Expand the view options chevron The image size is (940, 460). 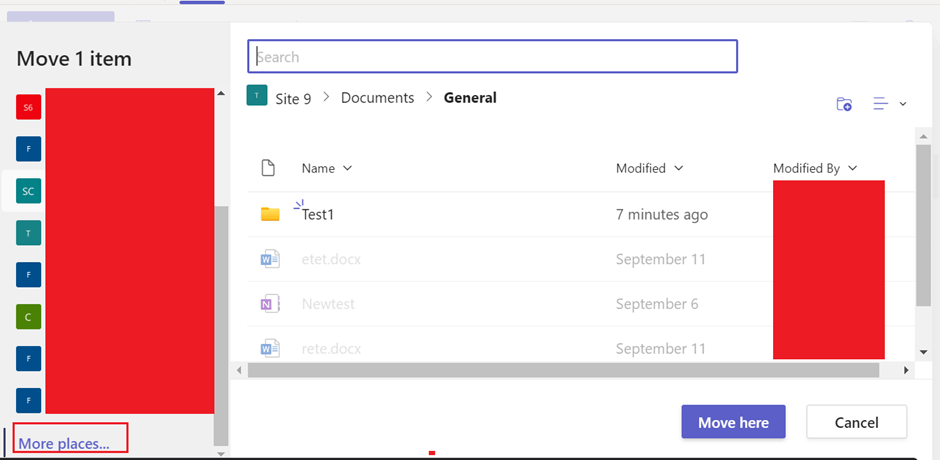tap(903, 104)
